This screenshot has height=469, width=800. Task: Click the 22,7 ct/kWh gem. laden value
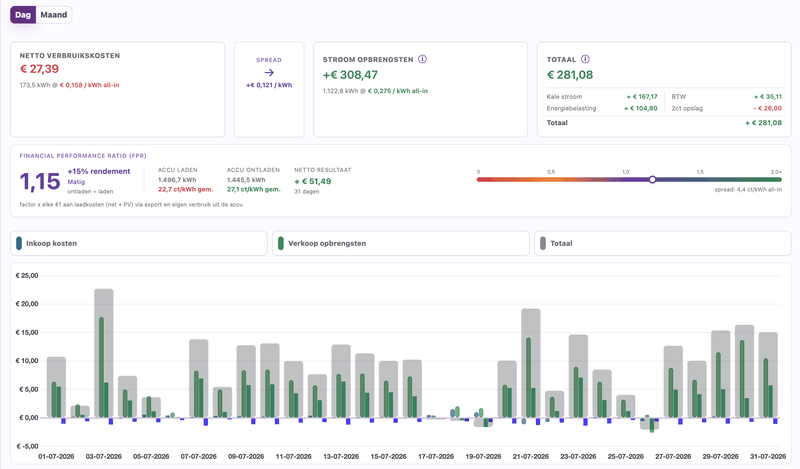pos(185,189)
